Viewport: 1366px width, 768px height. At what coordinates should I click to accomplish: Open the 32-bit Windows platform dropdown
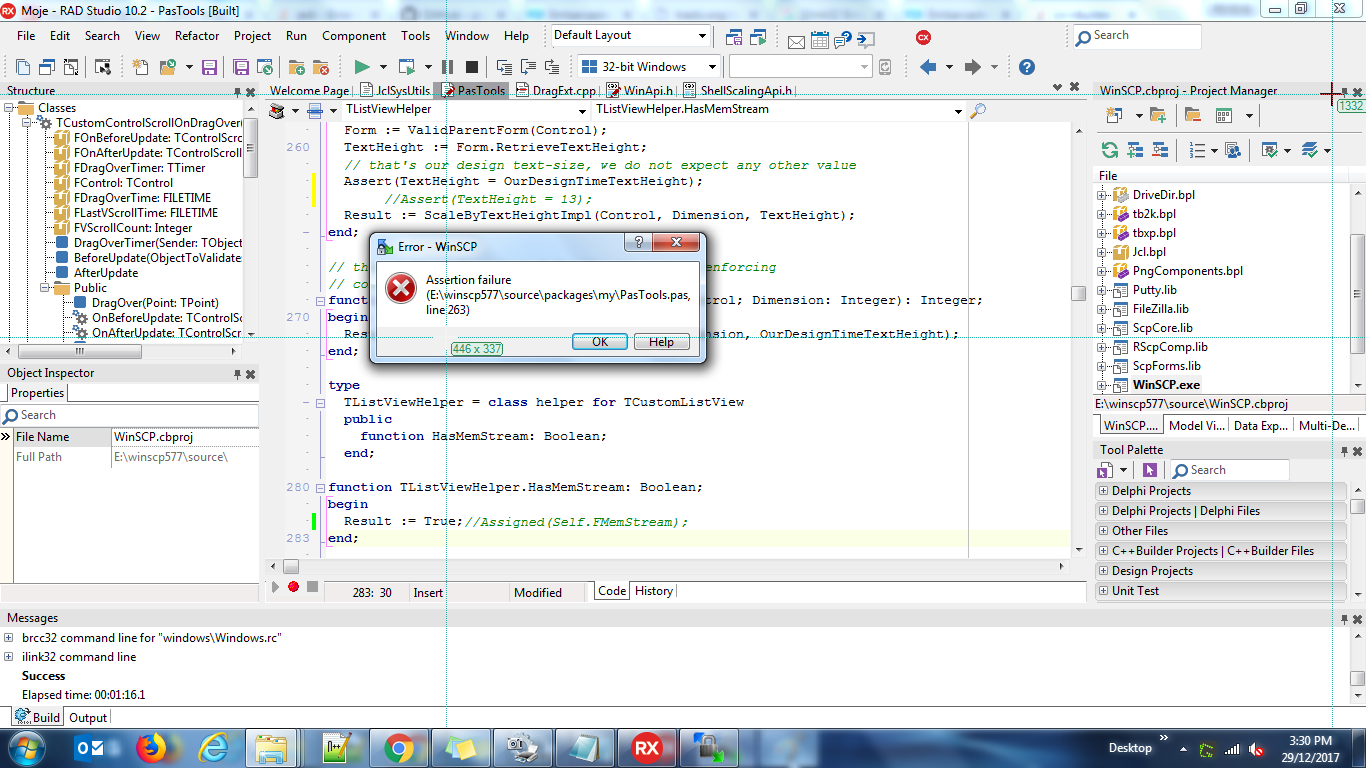(713, 67)
